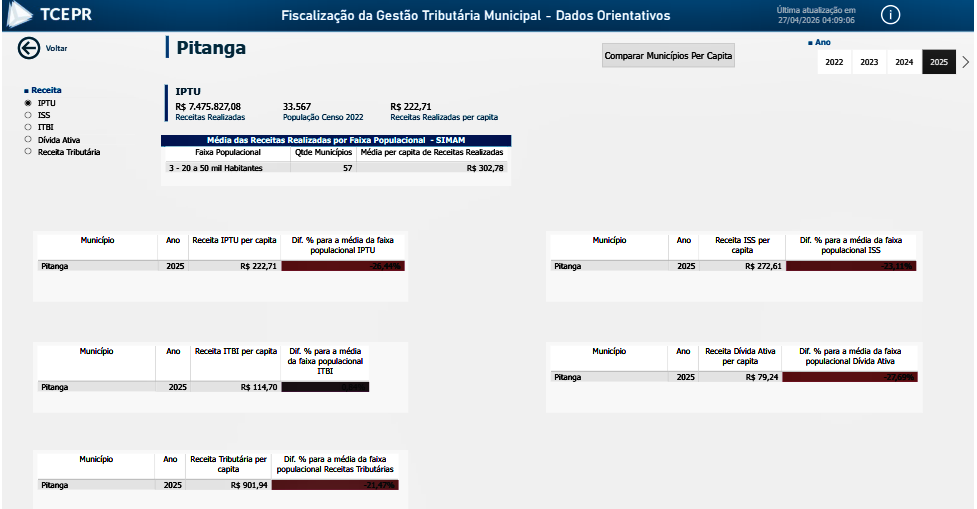Select the 2024 year tab

[904, 62]
